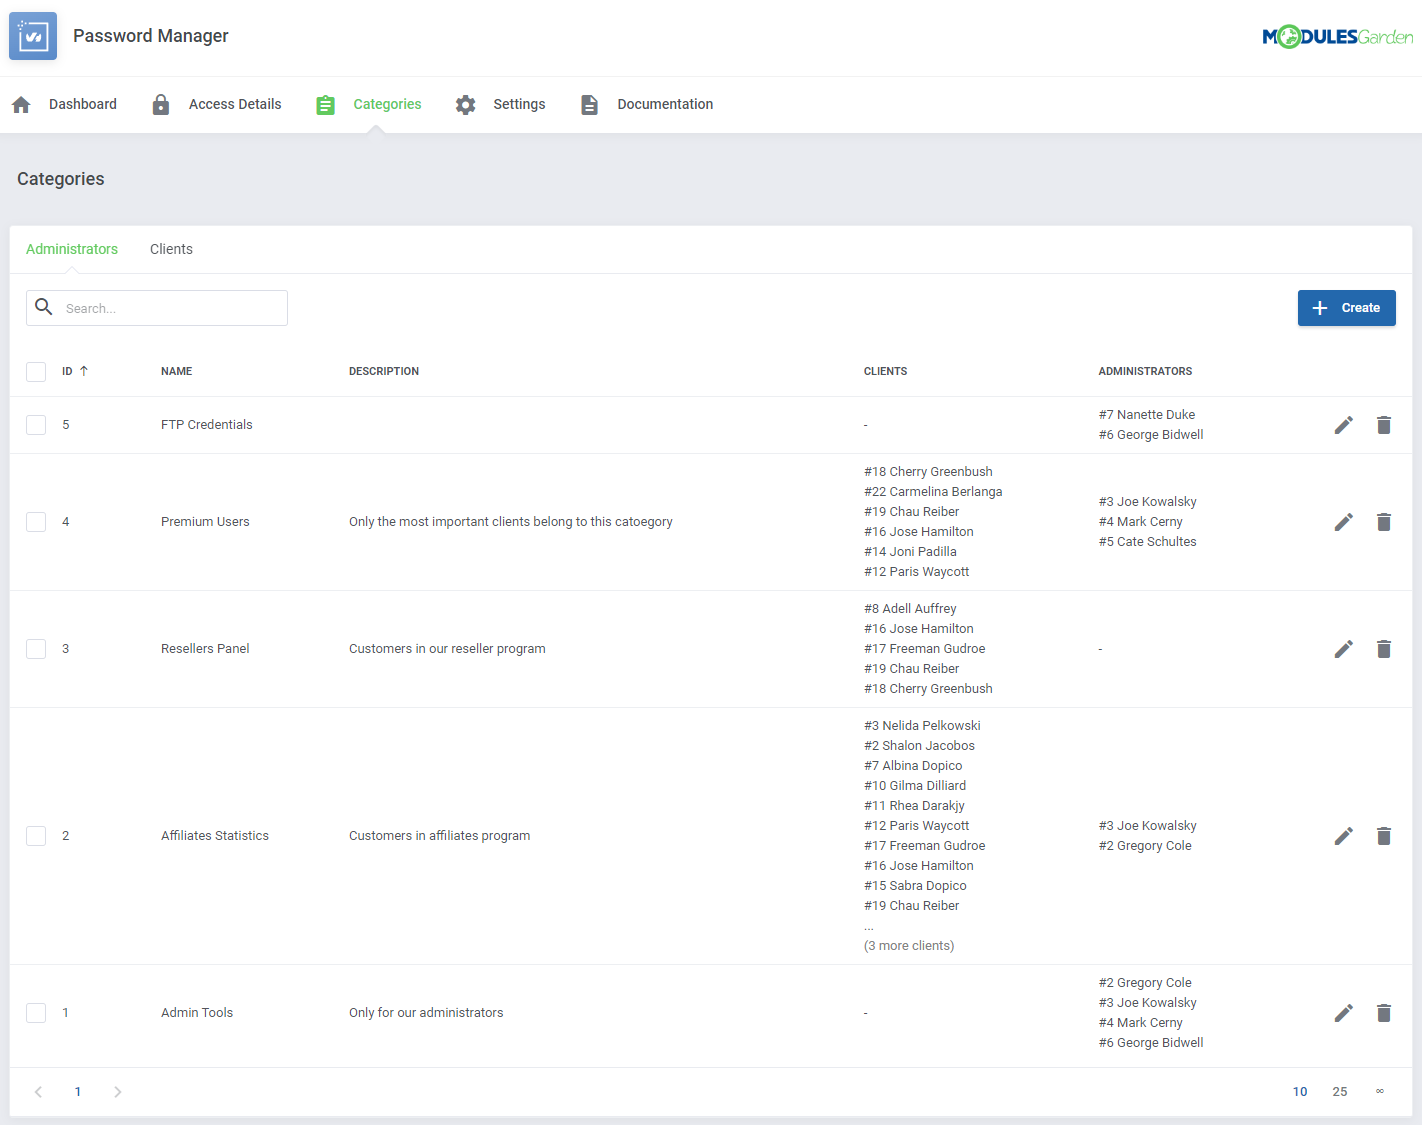Edit the Affiliates Statistics category
This screenshot has width=1422, height=1125.
(1344, 836)
